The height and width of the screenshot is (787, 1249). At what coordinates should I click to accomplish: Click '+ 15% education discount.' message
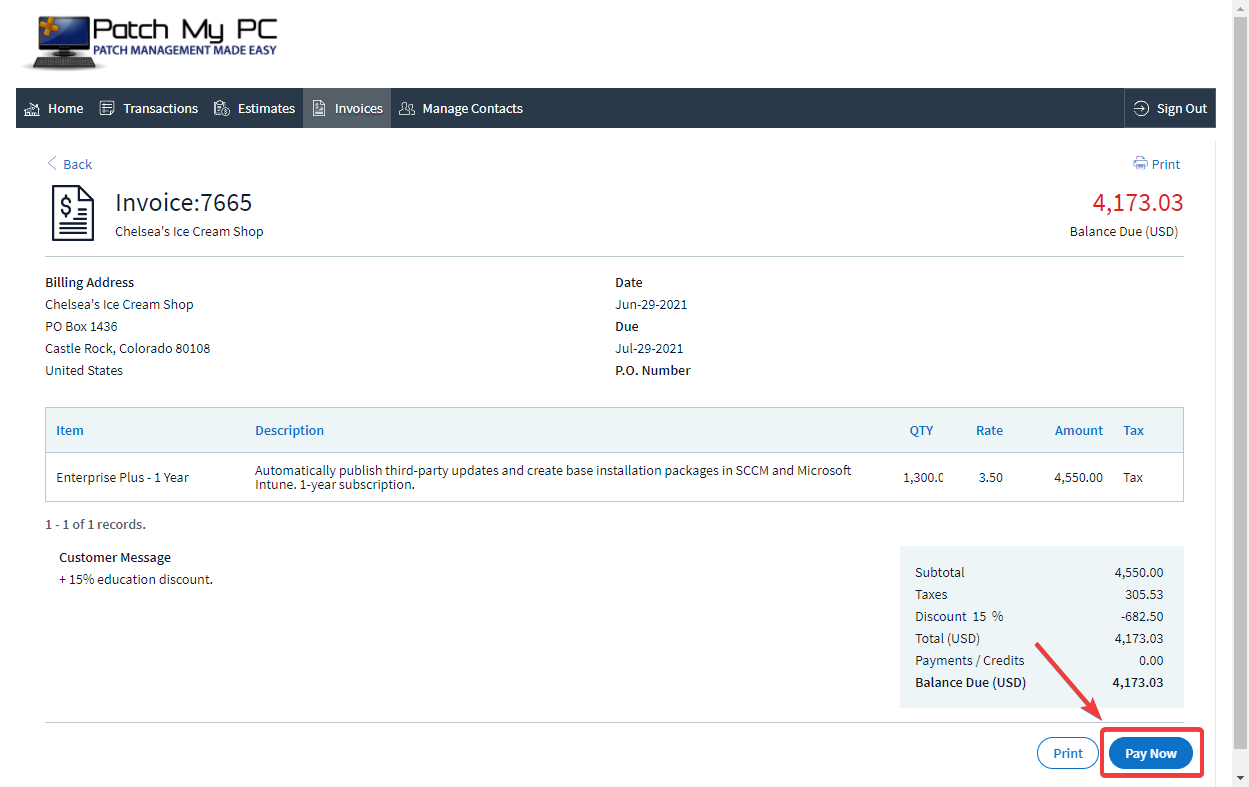point(136,579)
